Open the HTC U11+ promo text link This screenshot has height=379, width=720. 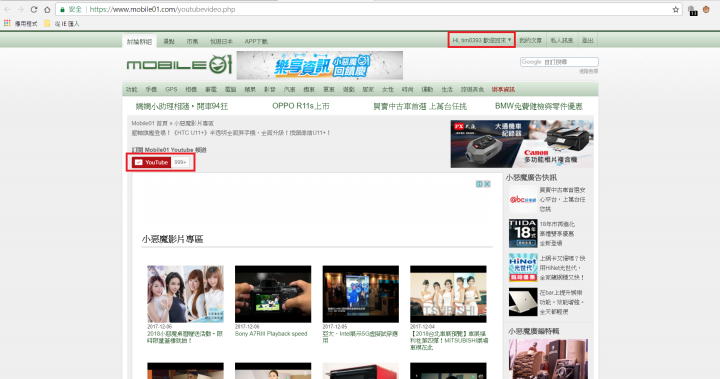tap(231, 133)
